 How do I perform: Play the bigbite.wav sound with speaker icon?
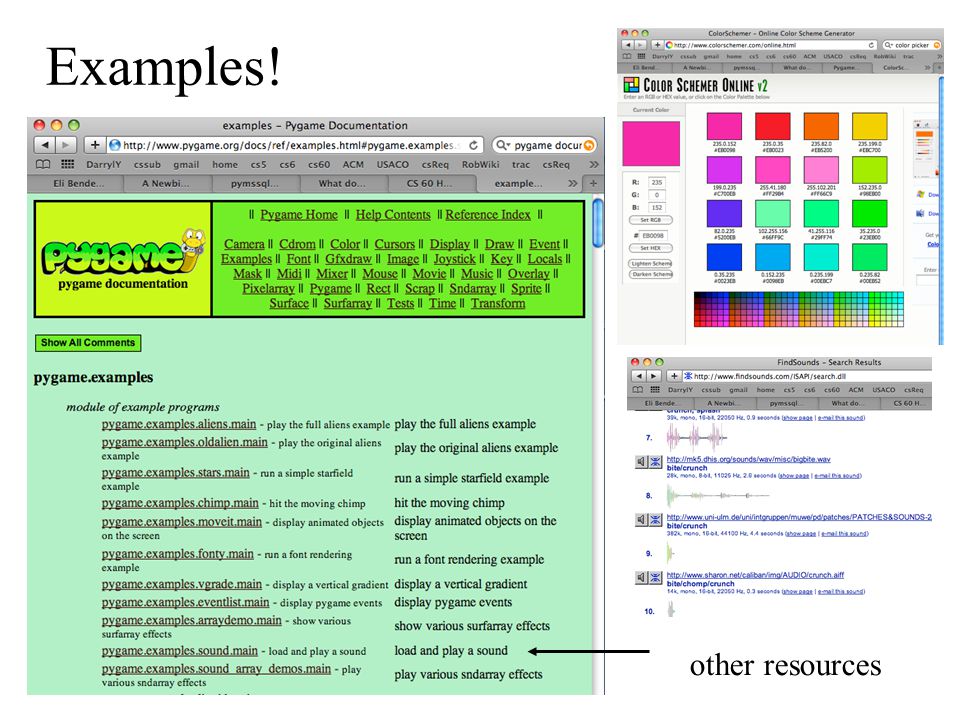coord(641,462)
